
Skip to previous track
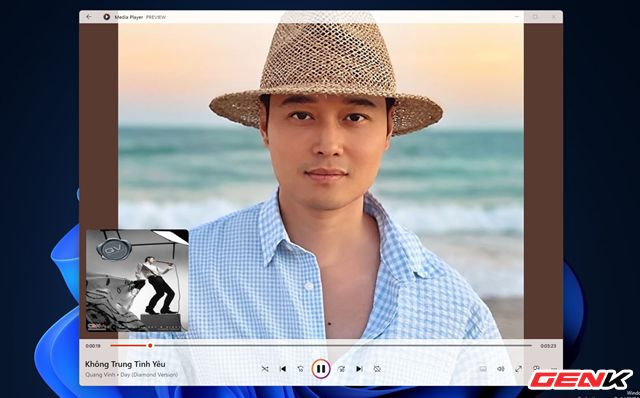pos(282,369)
